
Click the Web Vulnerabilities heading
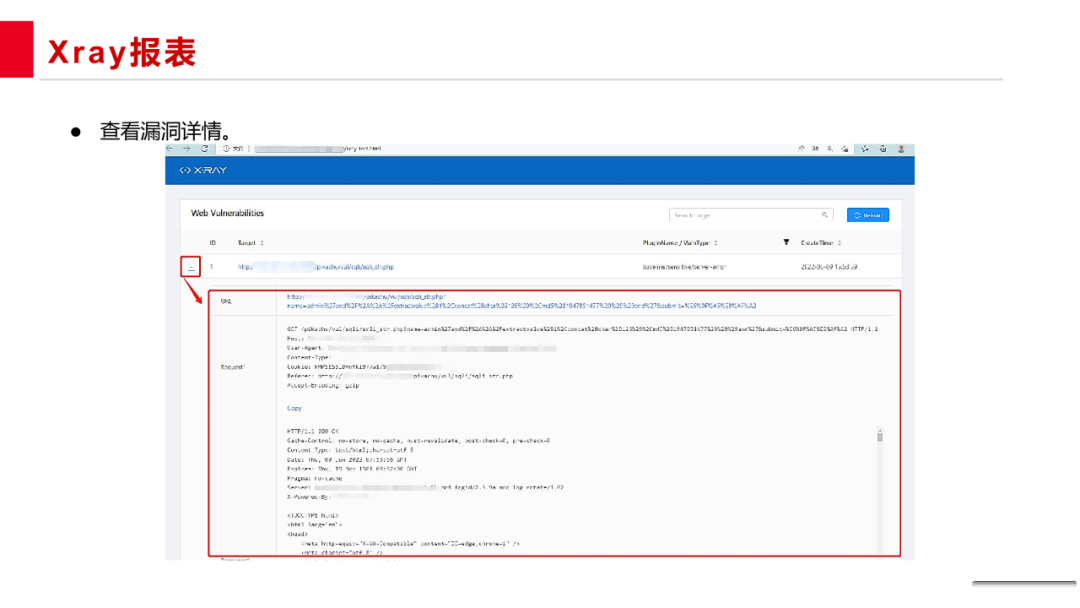(x=227, y=213)
